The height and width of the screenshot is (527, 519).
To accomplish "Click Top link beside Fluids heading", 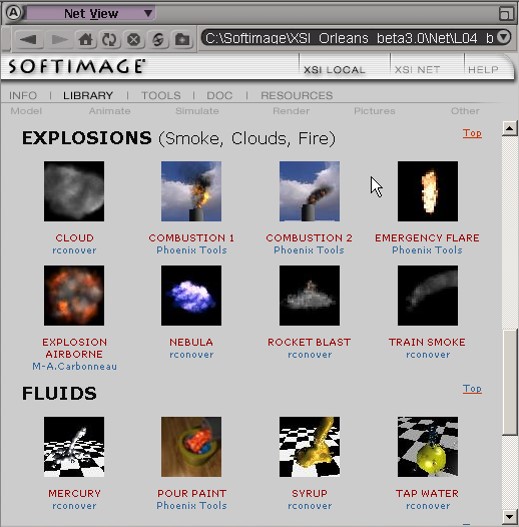I will coord(472,389).
